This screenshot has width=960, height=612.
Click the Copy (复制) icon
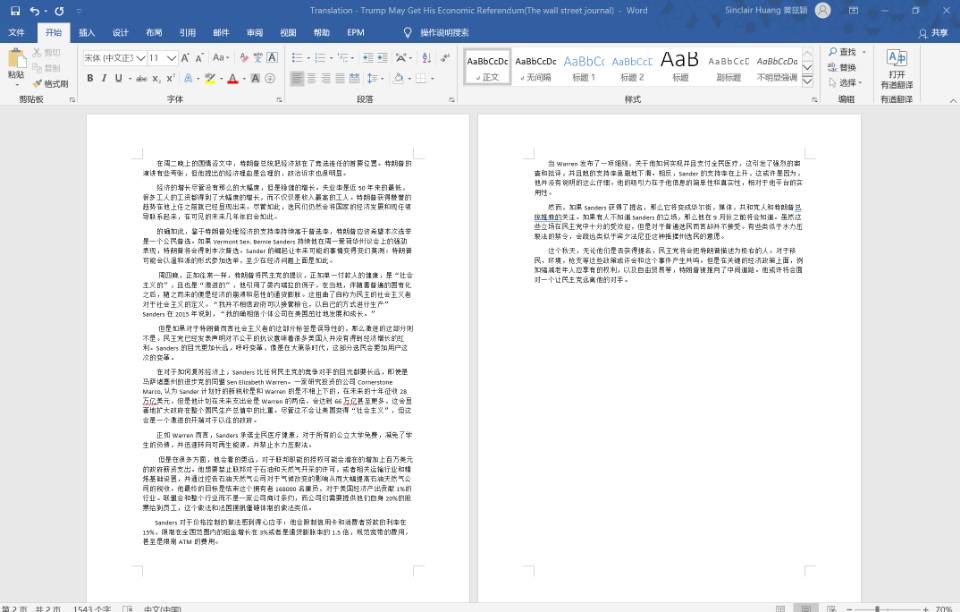(38, 68)
